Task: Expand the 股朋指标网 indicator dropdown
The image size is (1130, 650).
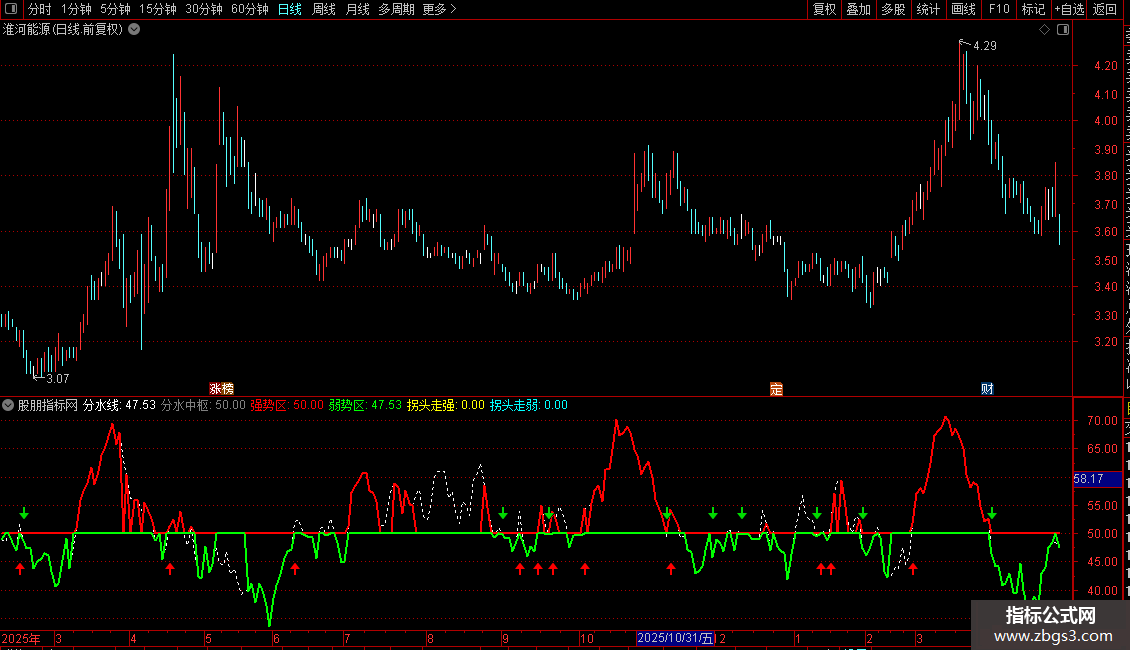Action: tap(7, 406)
